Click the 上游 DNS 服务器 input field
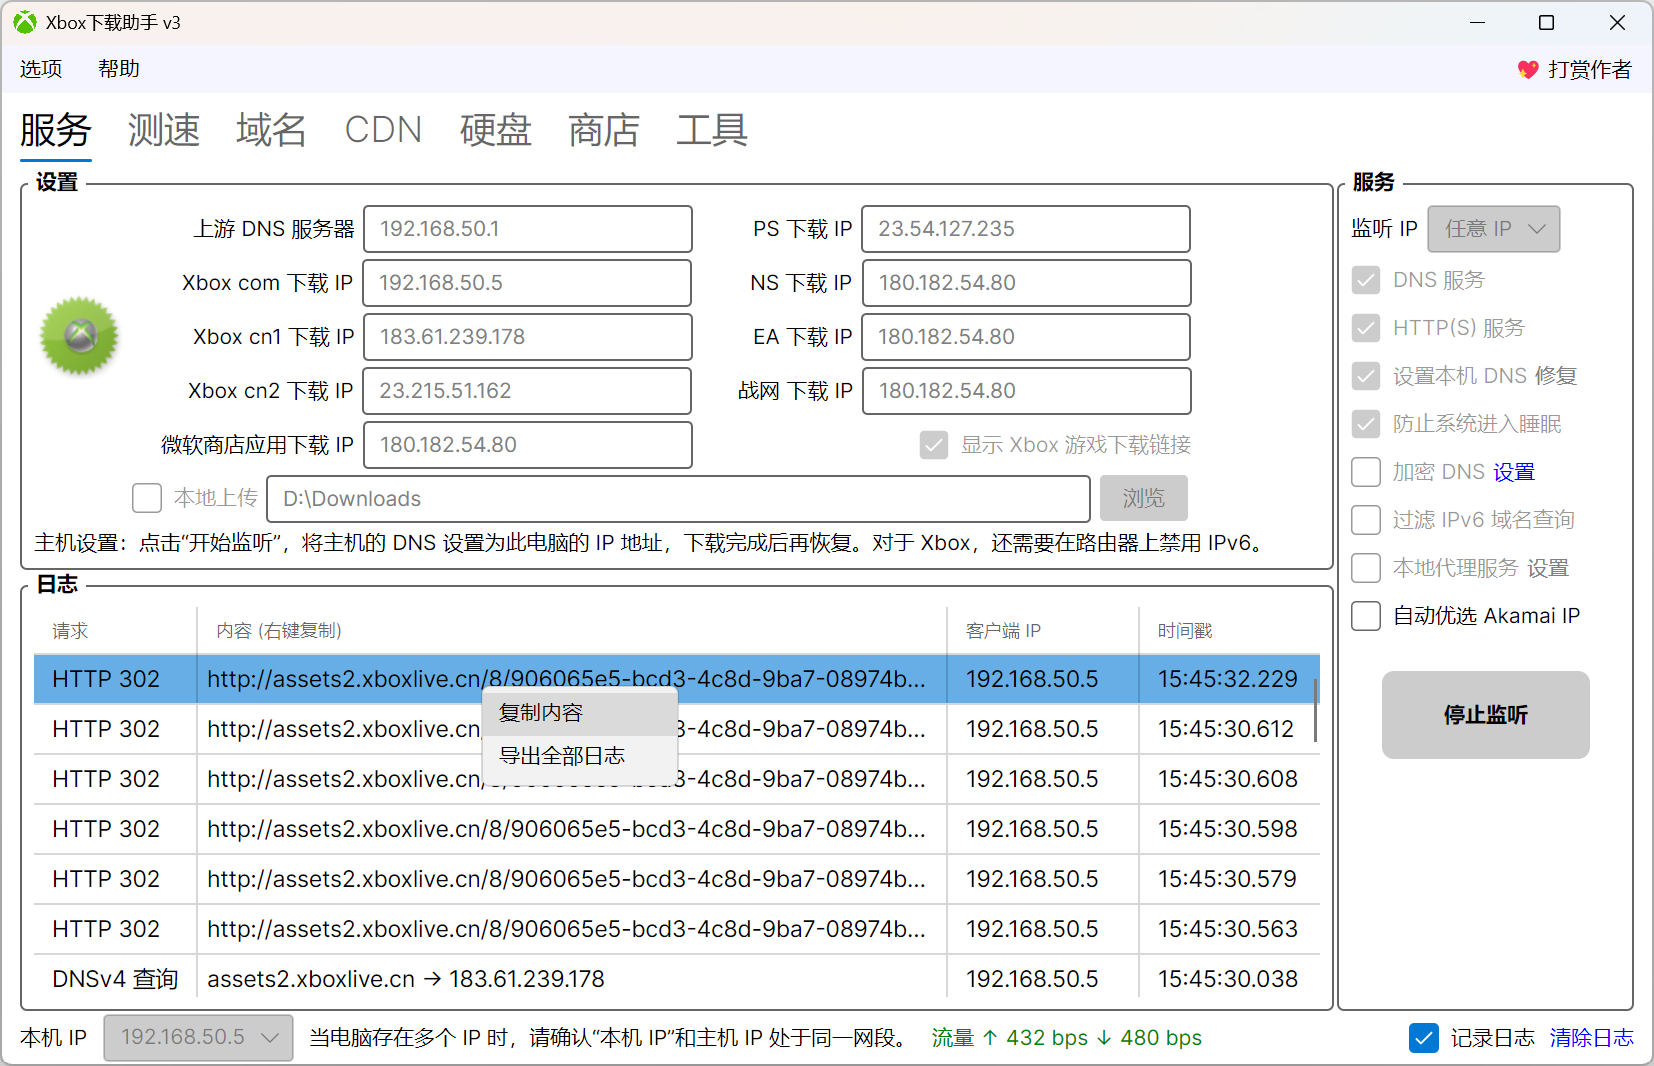The width and height of the screenshot is (1654, 1066). click(528, 229)
